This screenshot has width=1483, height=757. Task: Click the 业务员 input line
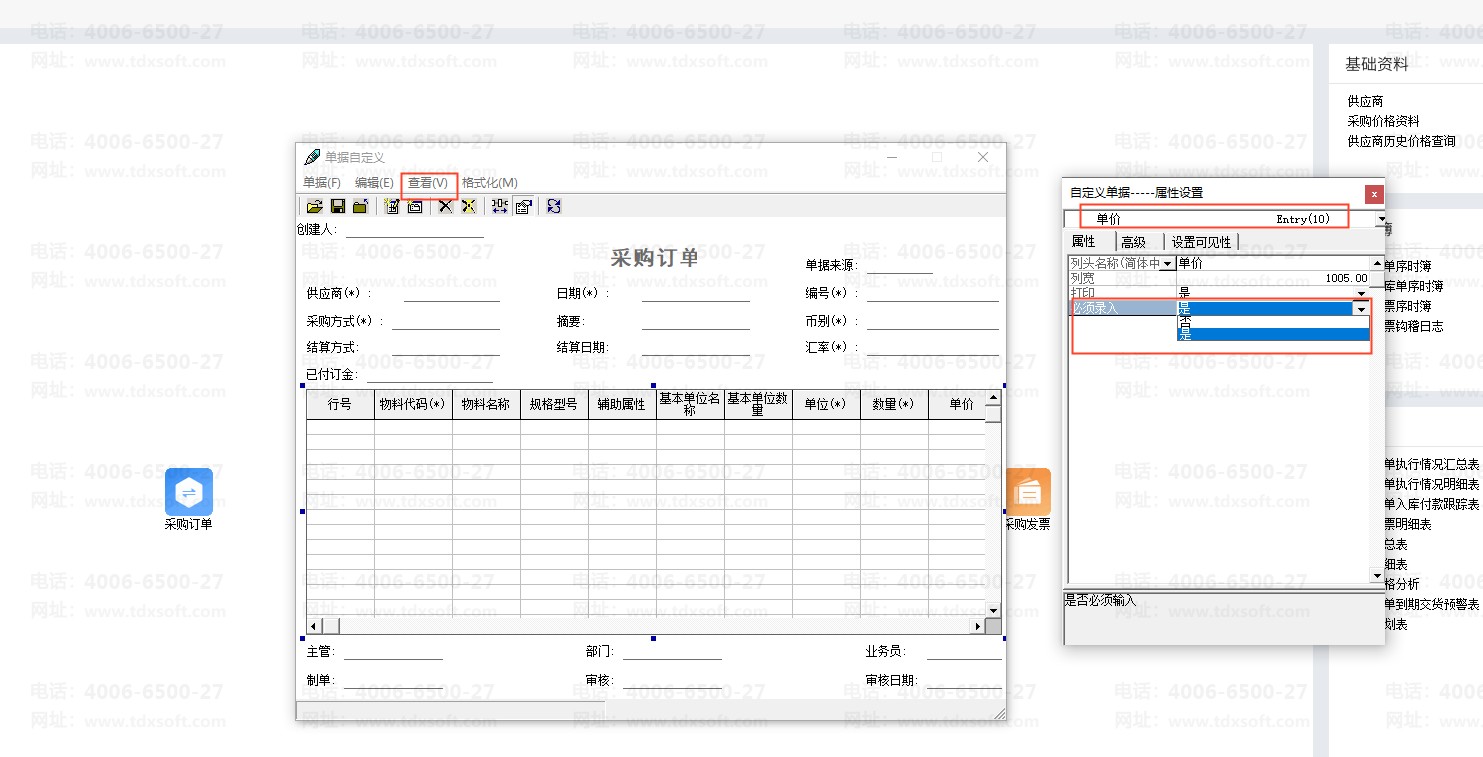tap(964, 652)
